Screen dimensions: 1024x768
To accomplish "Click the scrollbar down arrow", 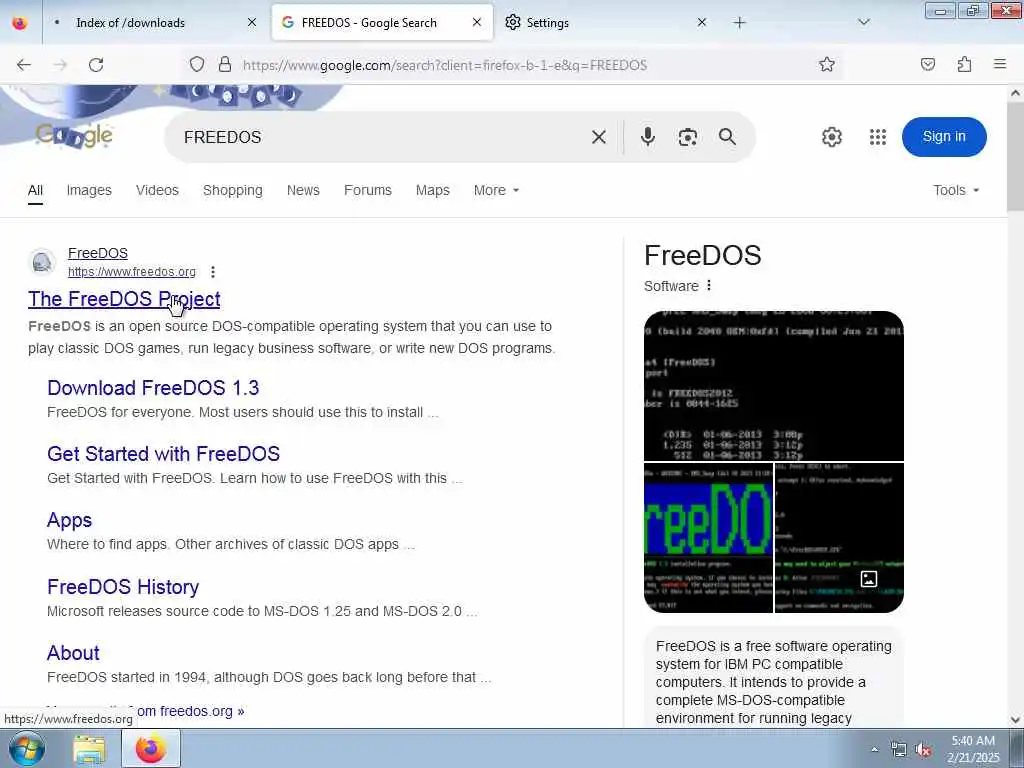I will pyautogui.click(x=1015, y=720).
